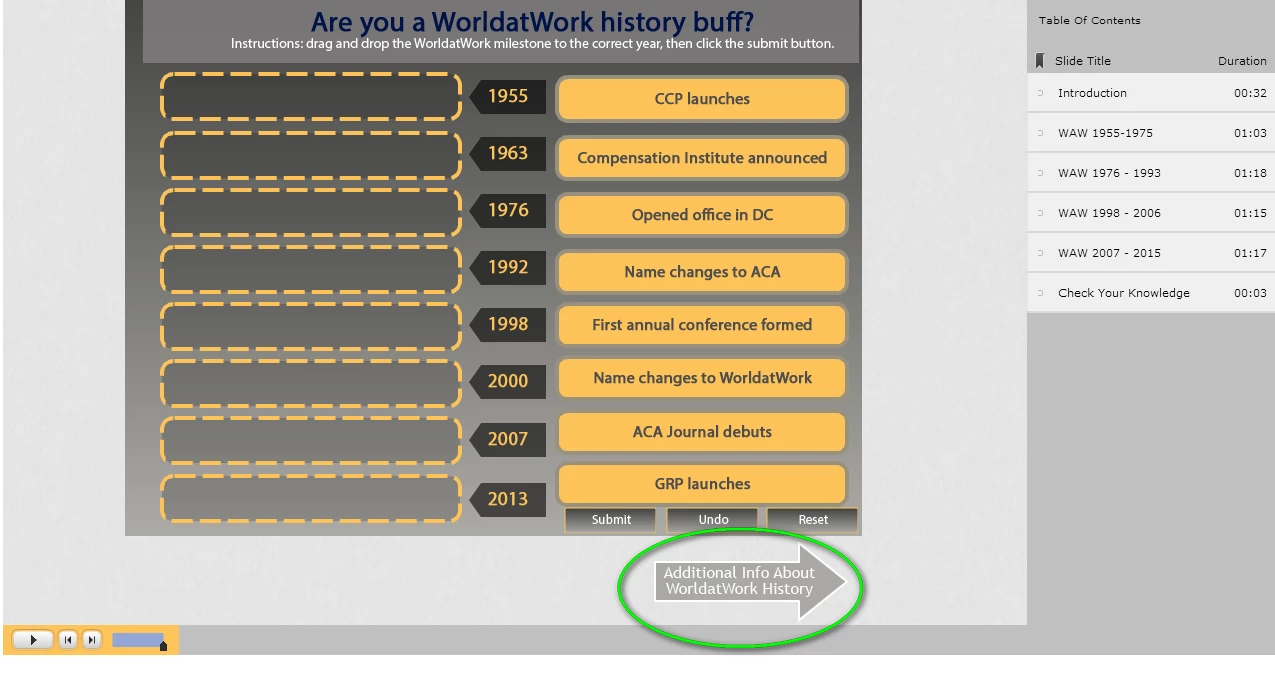Click the Undo button
The width and height of the screenshot is (1275, 675).
pos(713,520)
